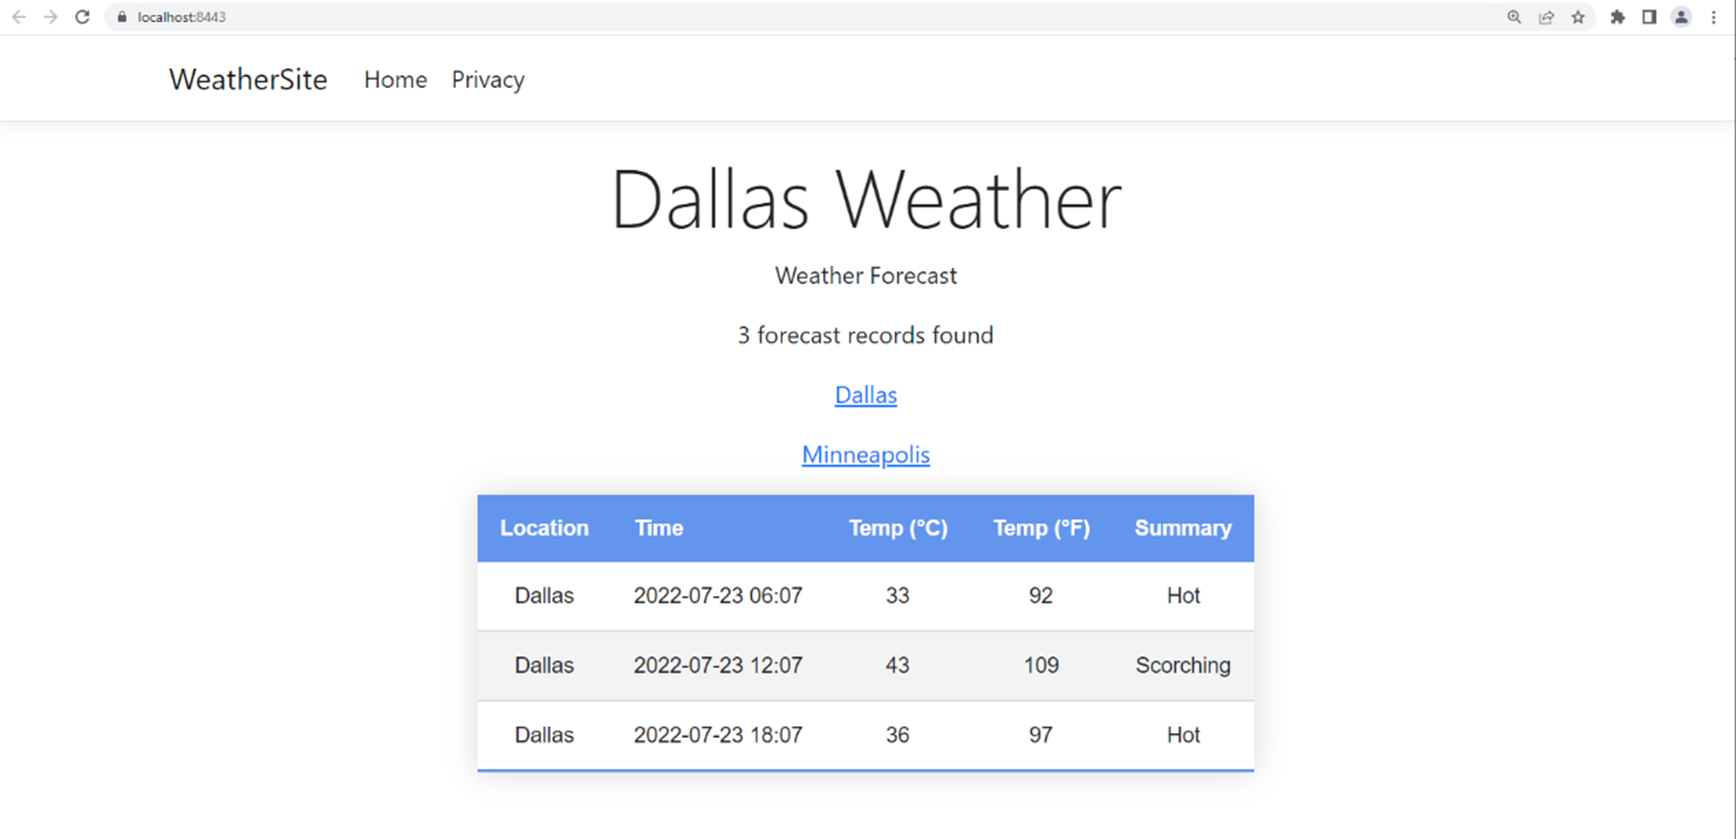
Task: Click the browser forward arrow
Action: coord(50,17)
